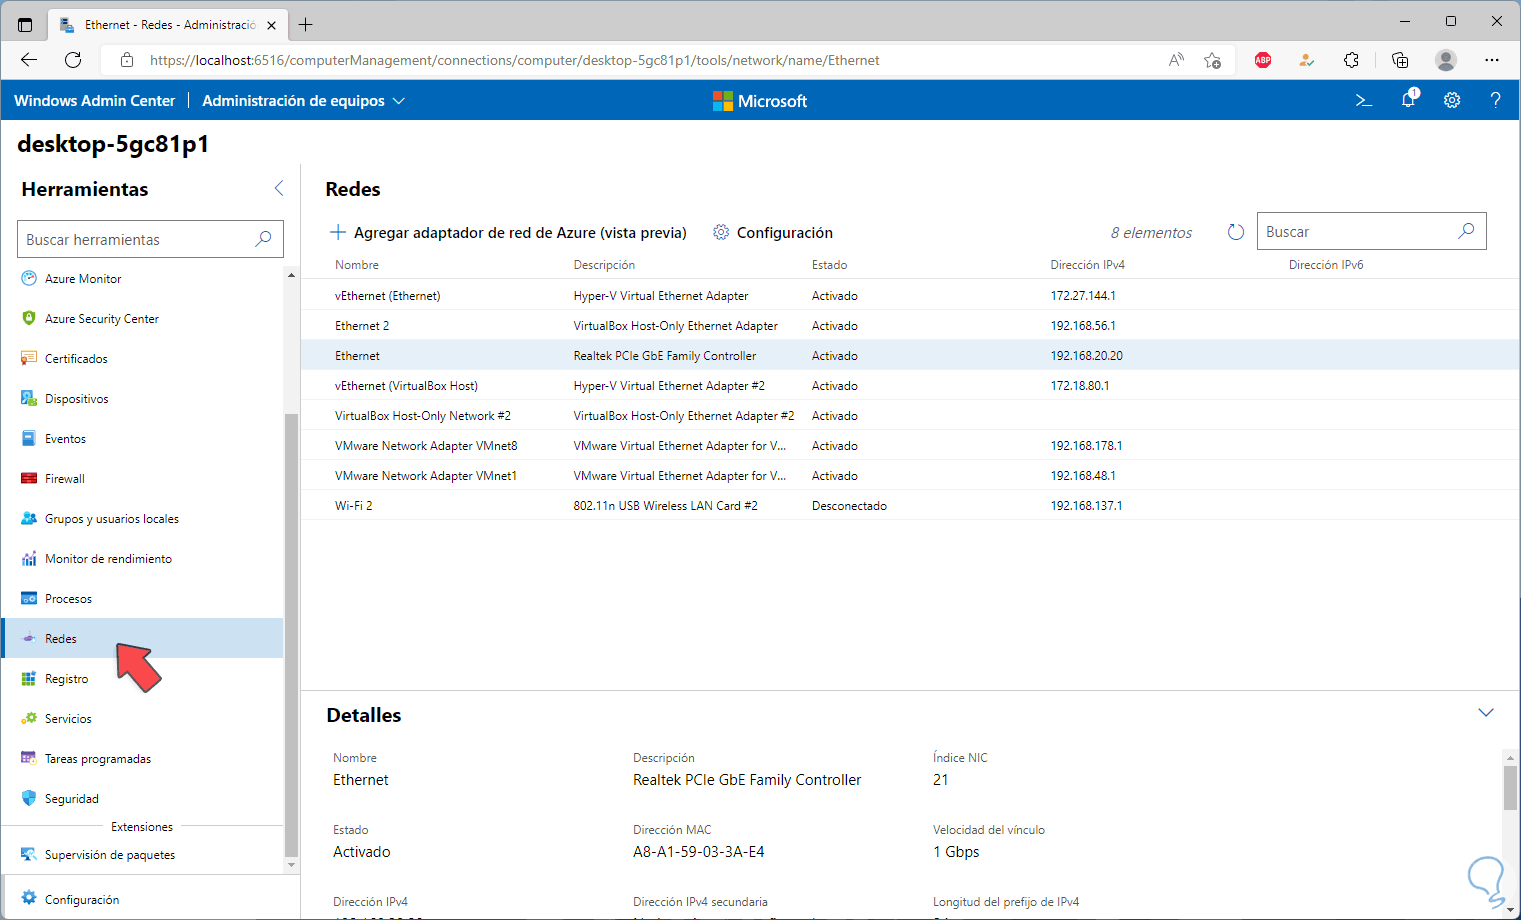Open browser tab actions menu
The height and width of the screenshot is (920, 1521).
click(x=25, y=24)
